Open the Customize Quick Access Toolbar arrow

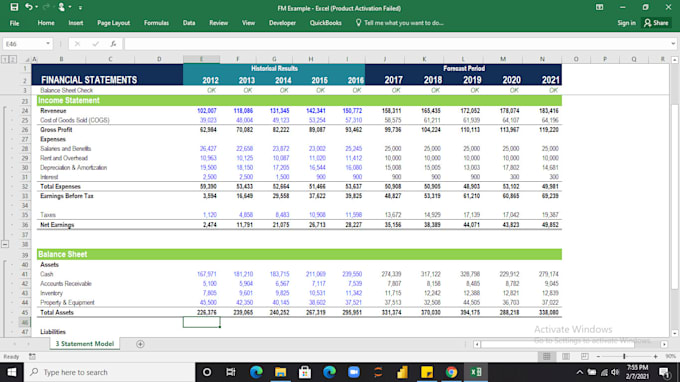[81, 7]
